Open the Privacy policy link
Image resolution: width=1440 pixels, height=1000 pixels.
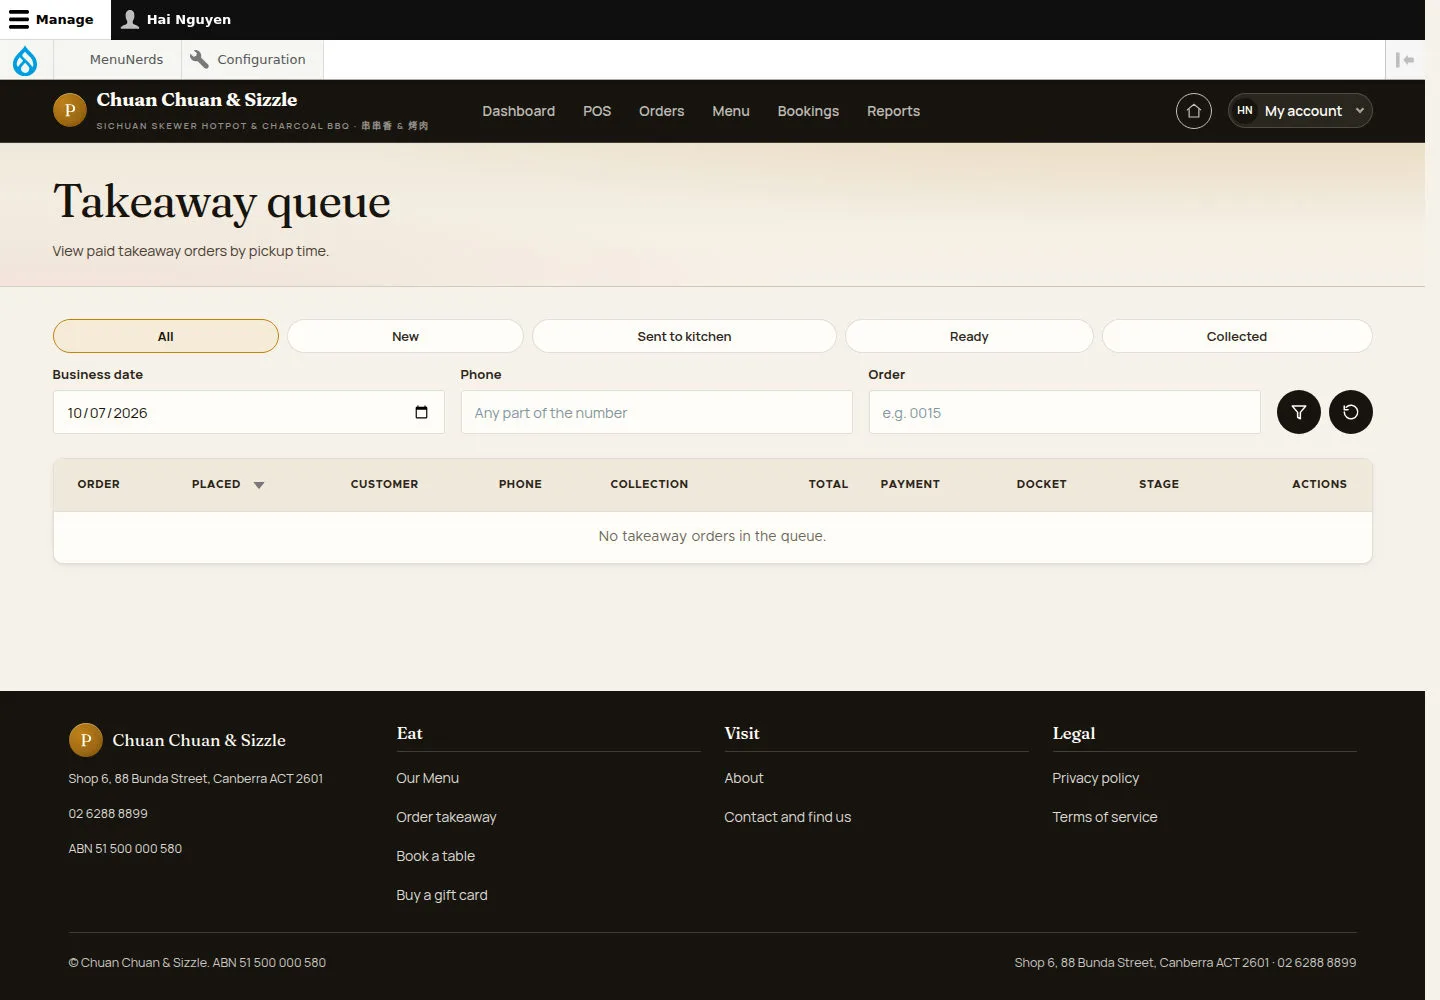point(1095,778)
